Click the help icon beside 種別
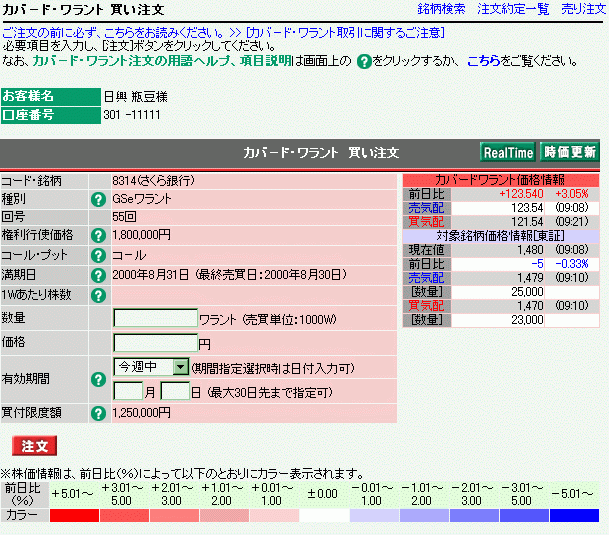Screen dimensions: 609x535 (x=98, y=199)
